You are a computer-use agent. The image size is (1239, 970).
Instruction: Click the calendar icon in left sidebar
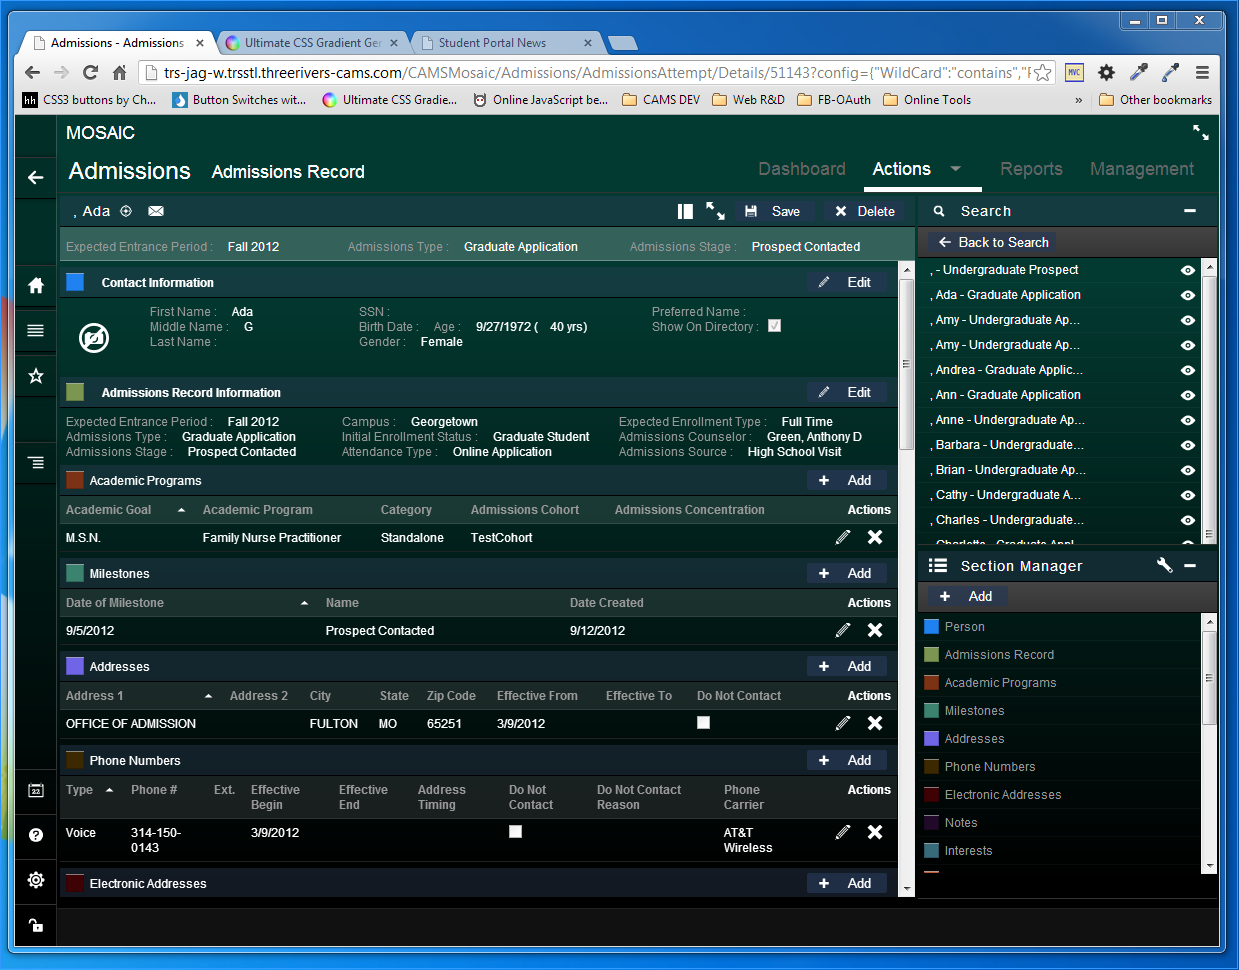pyautogui.click(x=36, y=790)
